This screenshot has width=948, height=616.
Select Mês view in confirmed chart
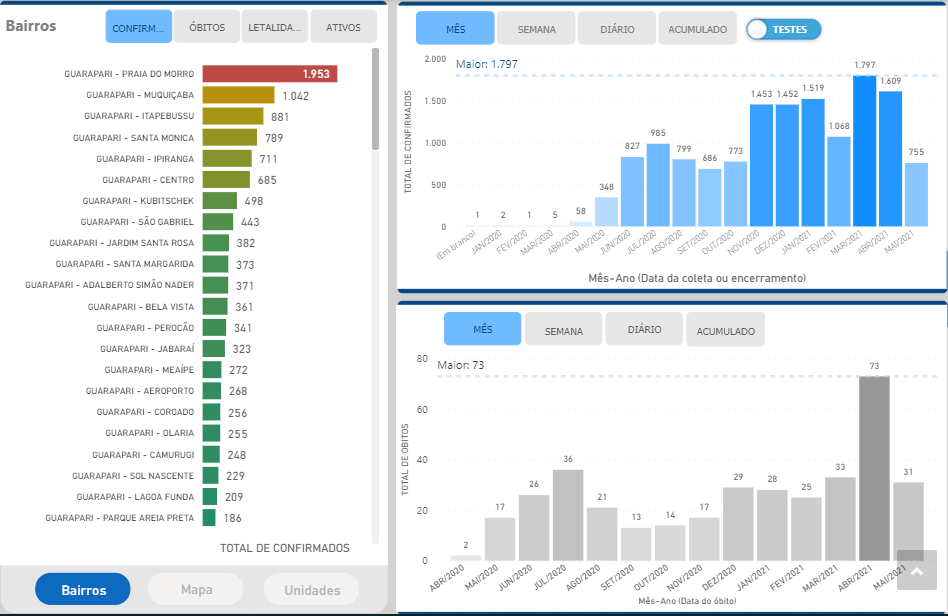pyautogui.click(x=455, y=29)
